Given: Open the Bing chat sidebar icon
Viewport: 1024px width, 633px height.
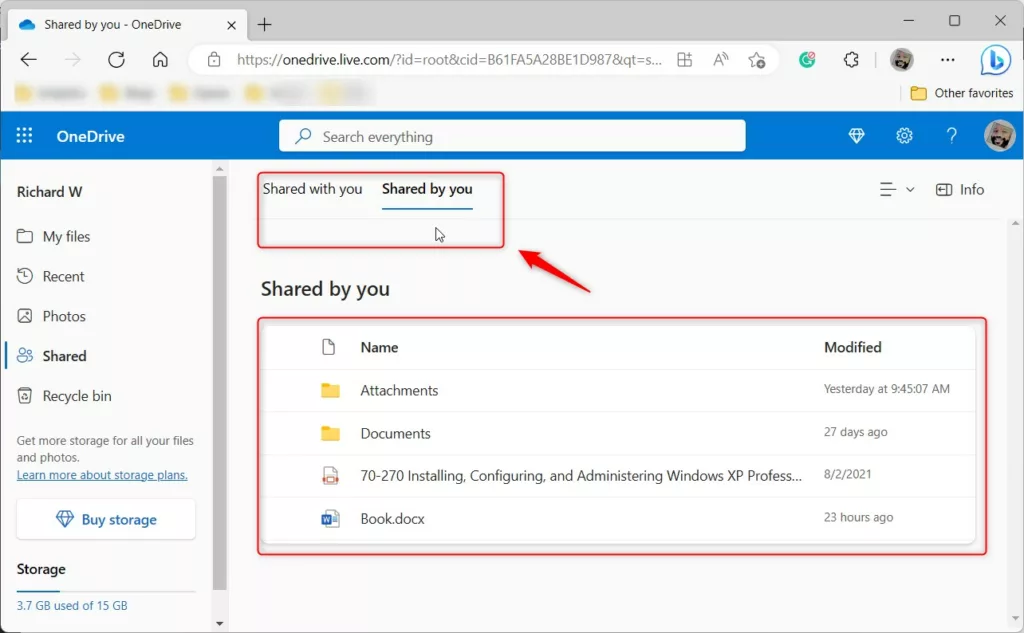Looking at the screenshot, I should [x=995, y=60].
